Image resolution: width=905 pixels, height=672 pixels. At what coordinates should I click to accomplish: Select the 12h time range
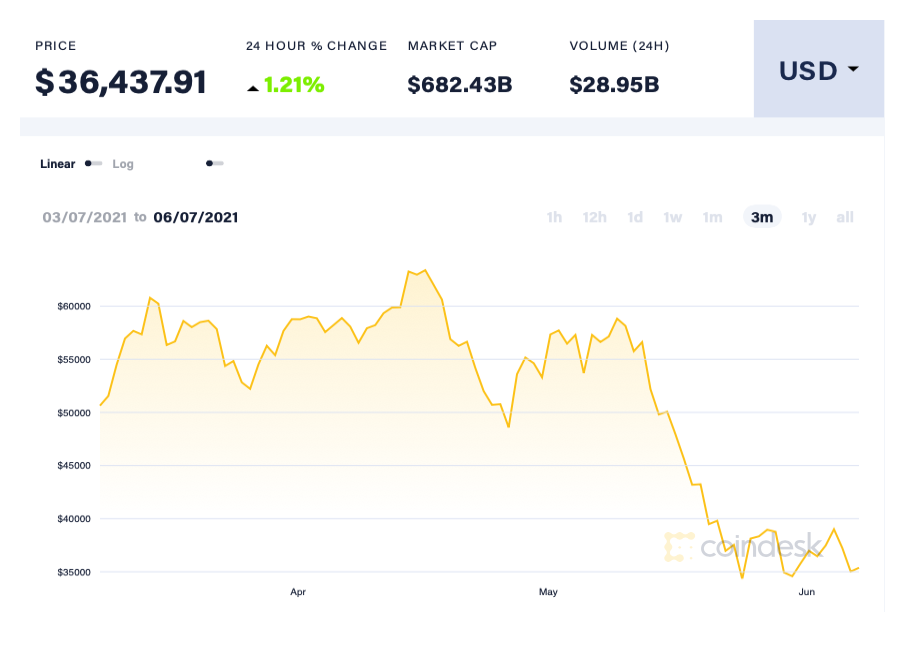tap(594, 217)
